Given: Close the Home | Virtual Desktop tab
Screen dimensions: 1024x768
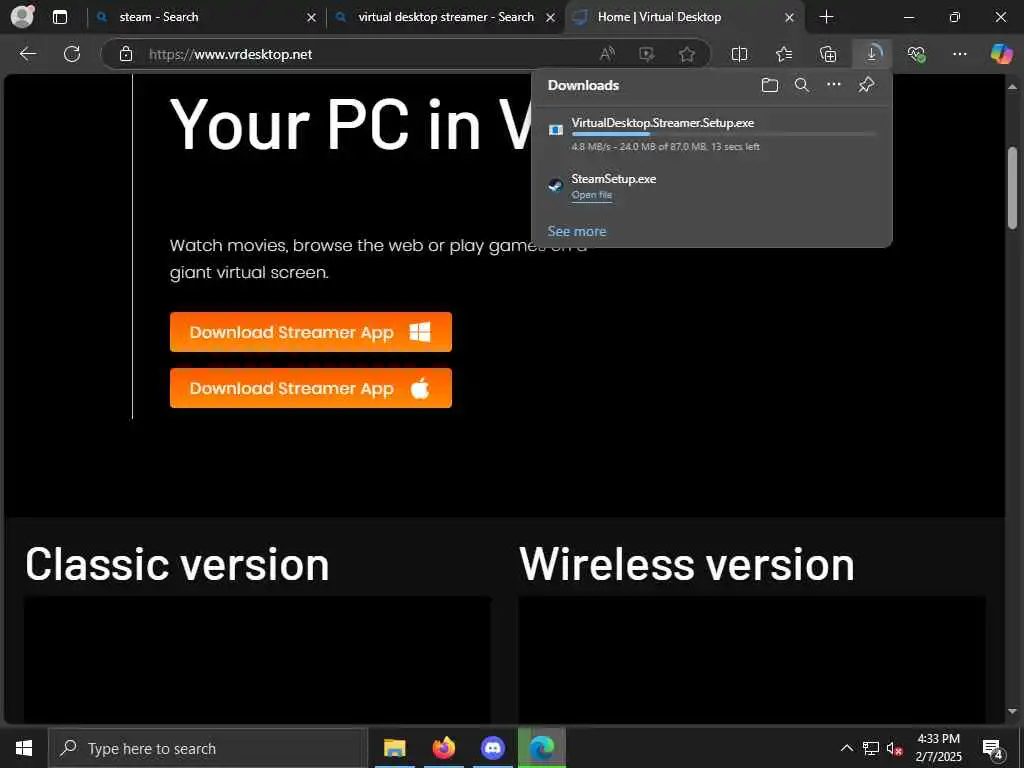Looking at the screenshot, I should 789,18.
